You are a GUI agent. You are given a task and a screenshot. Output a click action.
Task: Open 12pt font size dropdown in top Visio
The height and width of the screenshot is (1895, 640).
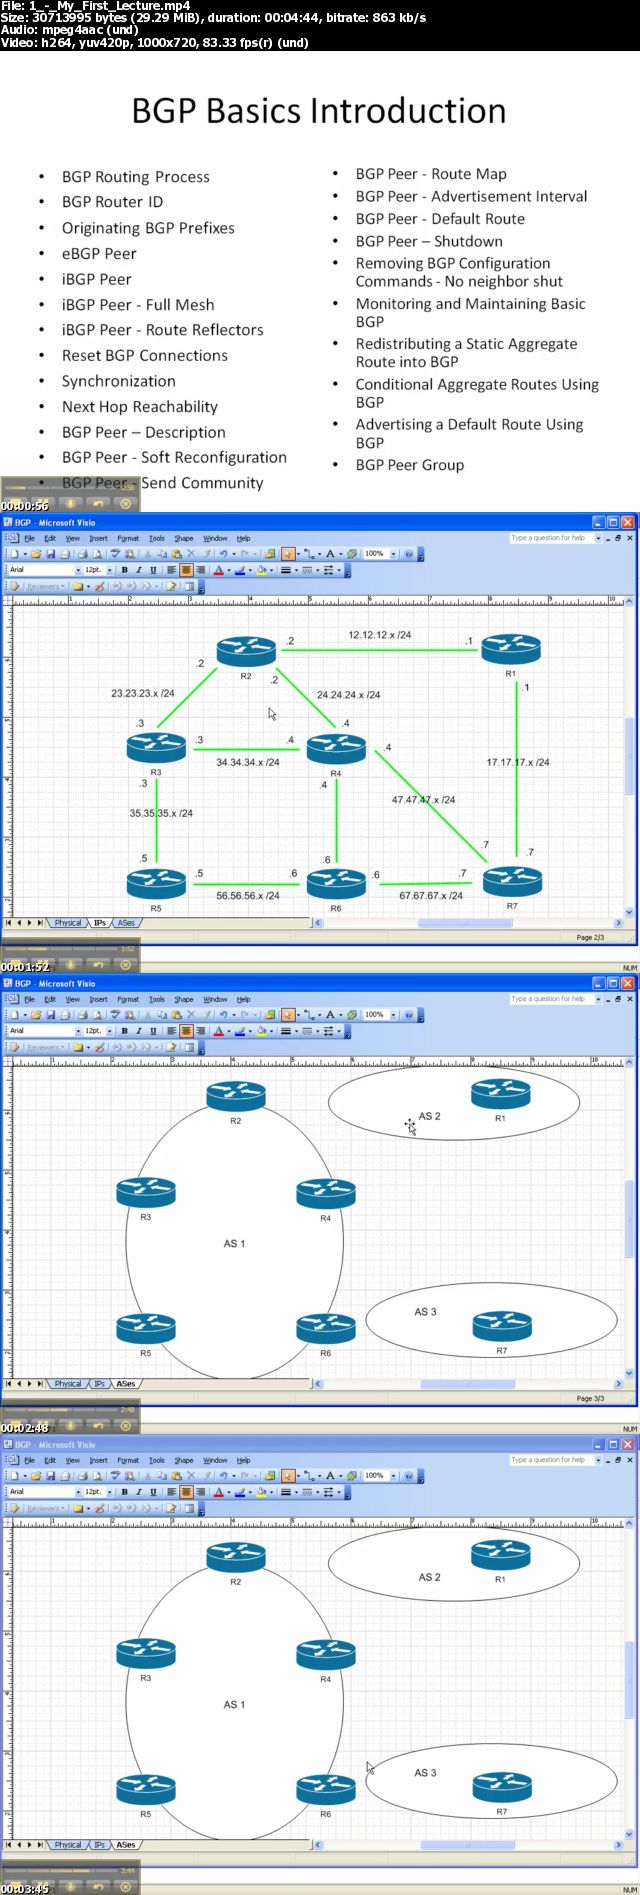[x=109, y=570]
